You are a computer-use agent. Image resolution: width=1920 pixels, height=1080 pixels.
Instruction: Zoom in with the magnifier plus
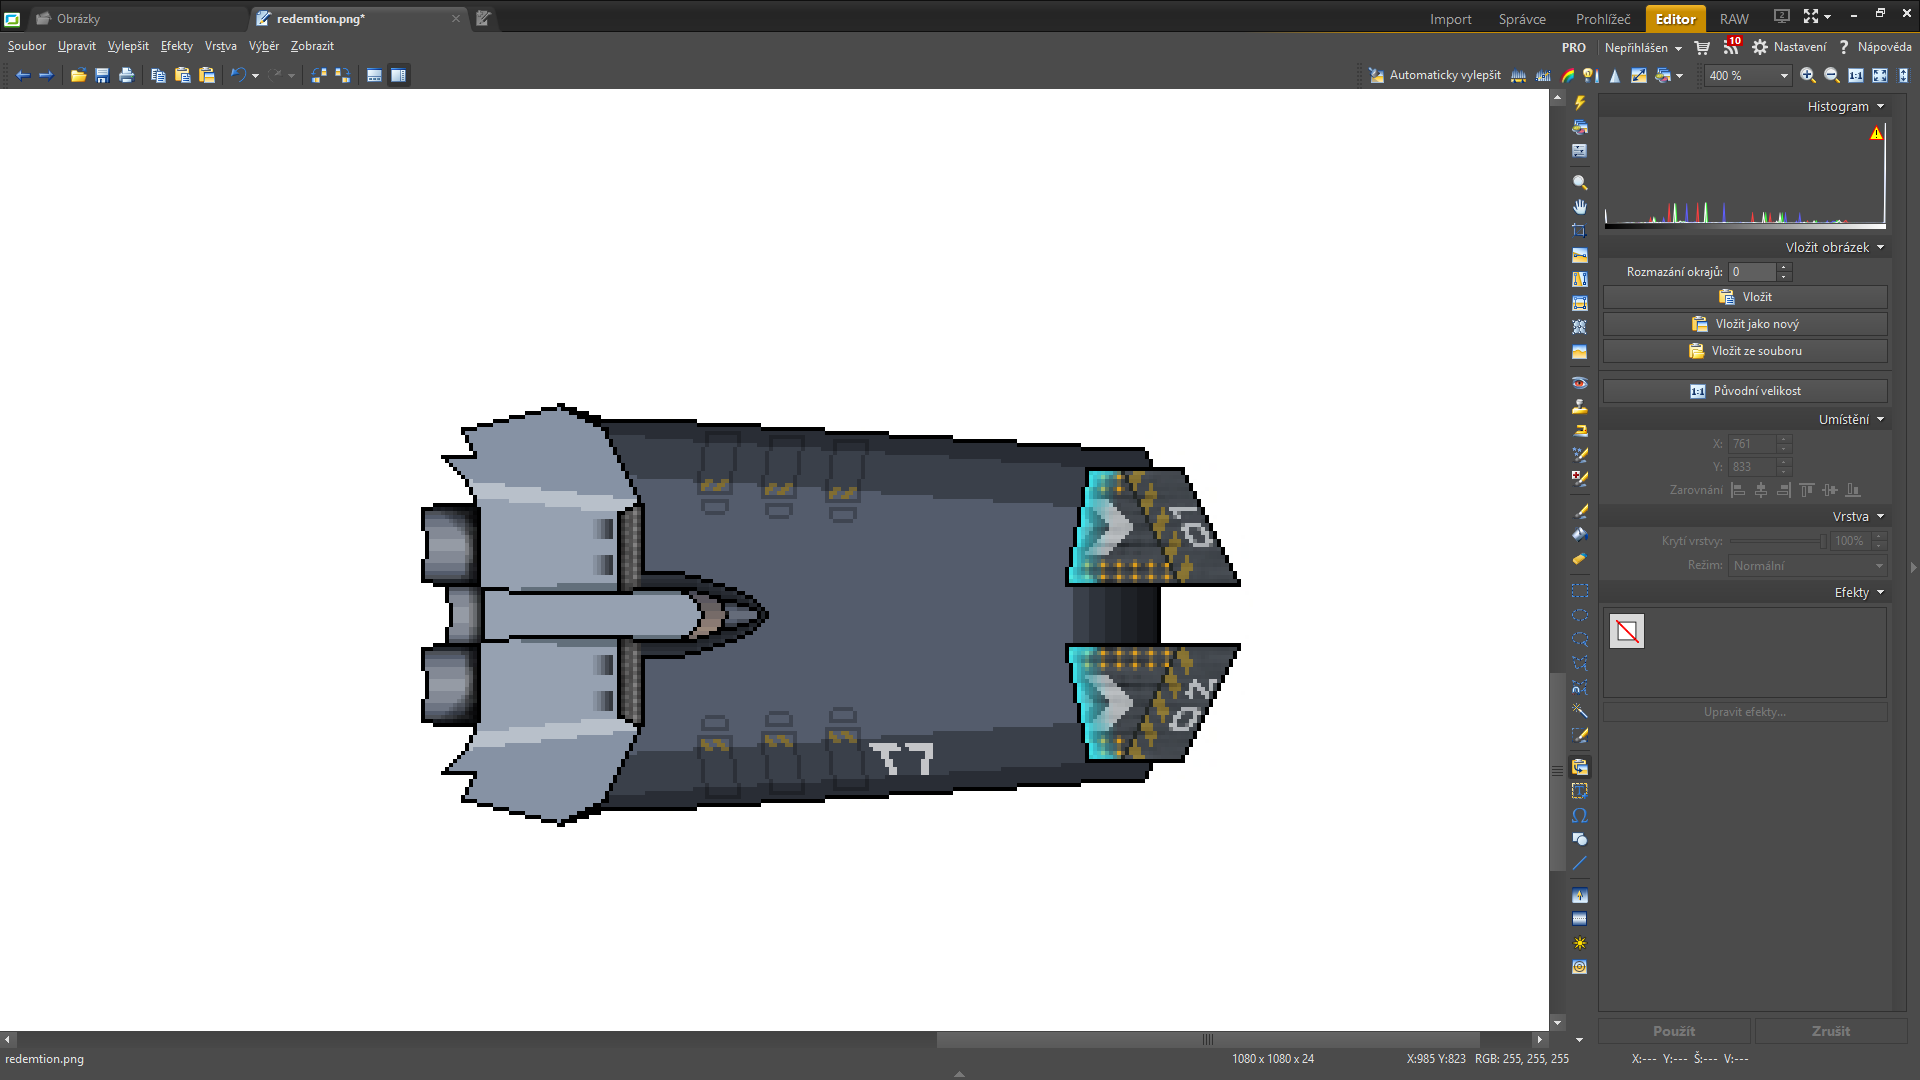click(1808, 75)
